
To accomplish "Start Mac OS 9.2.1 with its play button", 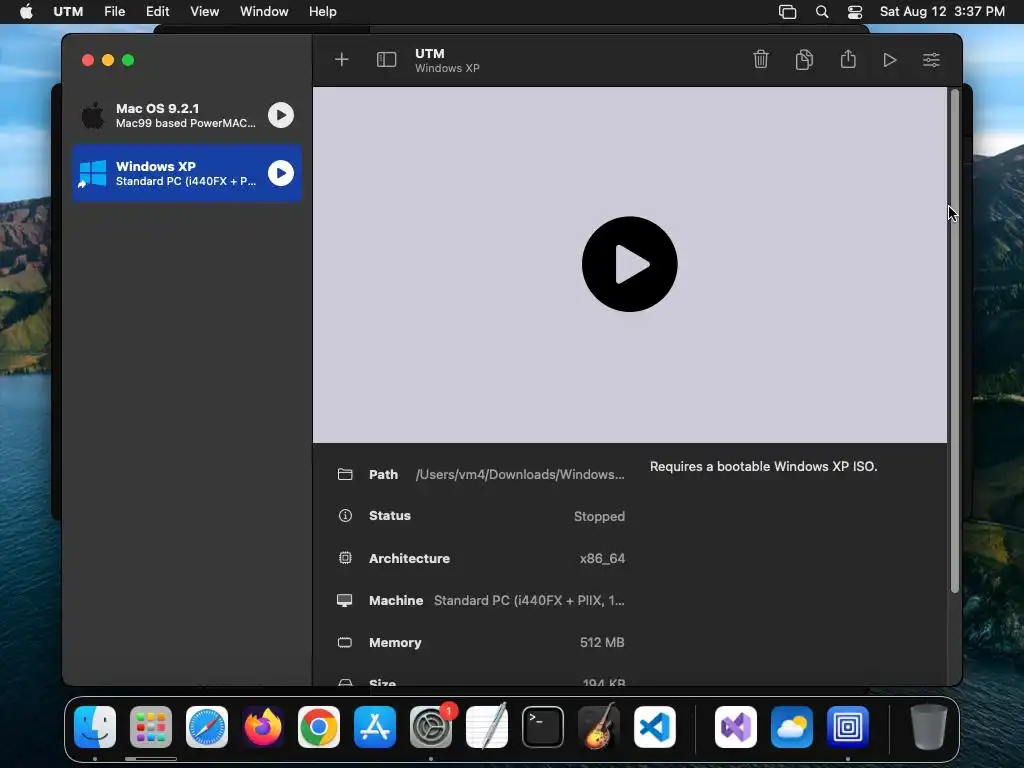I will 281,115.
